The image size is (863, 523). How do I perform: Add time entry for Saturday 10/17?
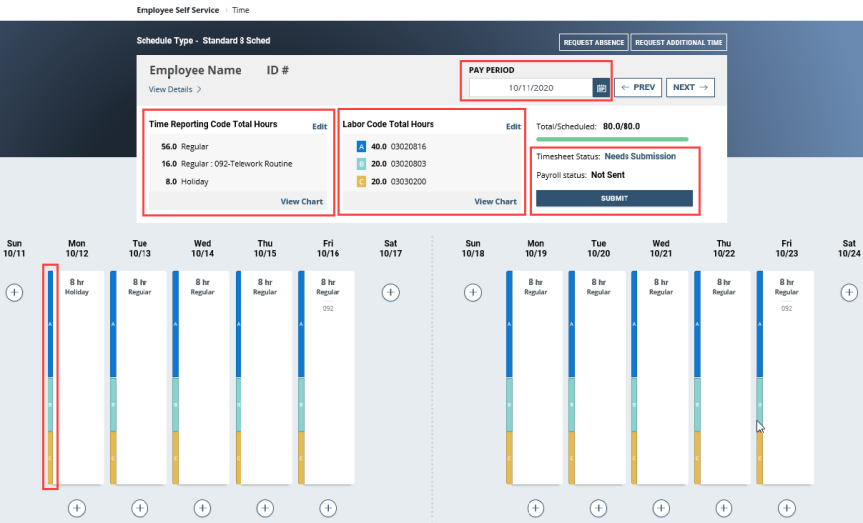[391, 293]
